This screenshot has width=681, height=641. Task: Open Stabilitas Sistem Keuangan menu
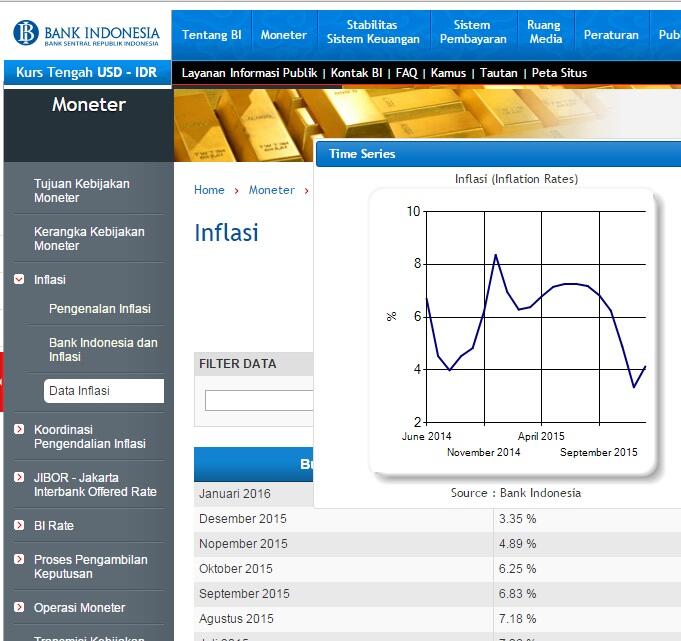(x=373, y=32)
